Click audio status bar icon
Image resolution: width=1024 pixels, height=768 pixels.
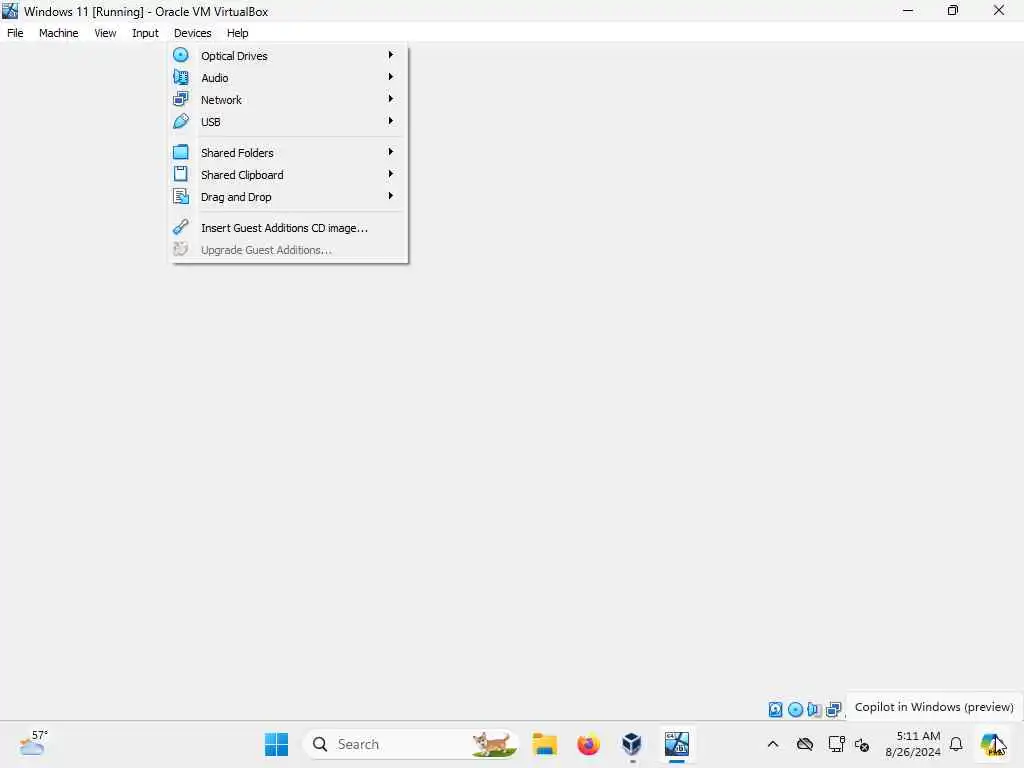click(814, 709)
